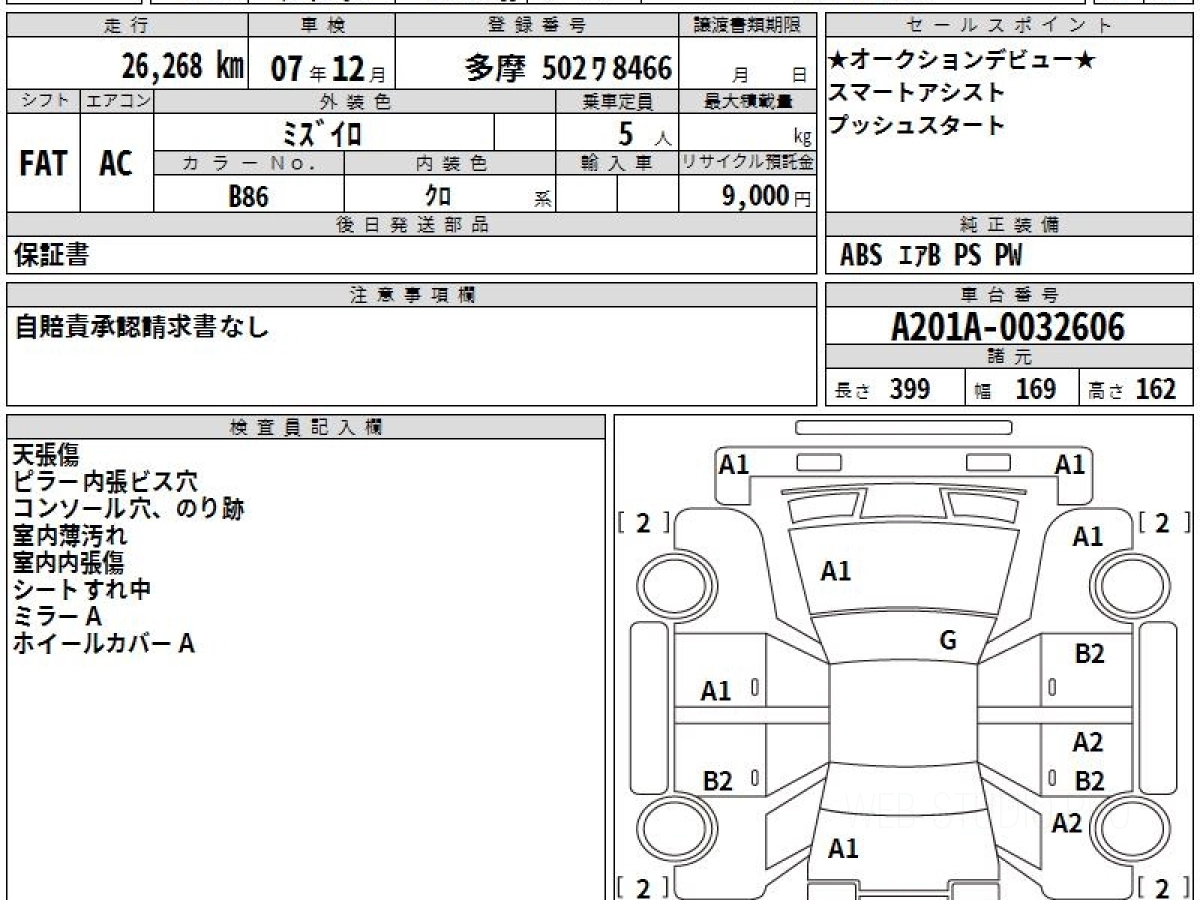Click the 輸入車 header
Viewport: 1200px width, 900px height.
pyautogui.click(x=617, y=163)
